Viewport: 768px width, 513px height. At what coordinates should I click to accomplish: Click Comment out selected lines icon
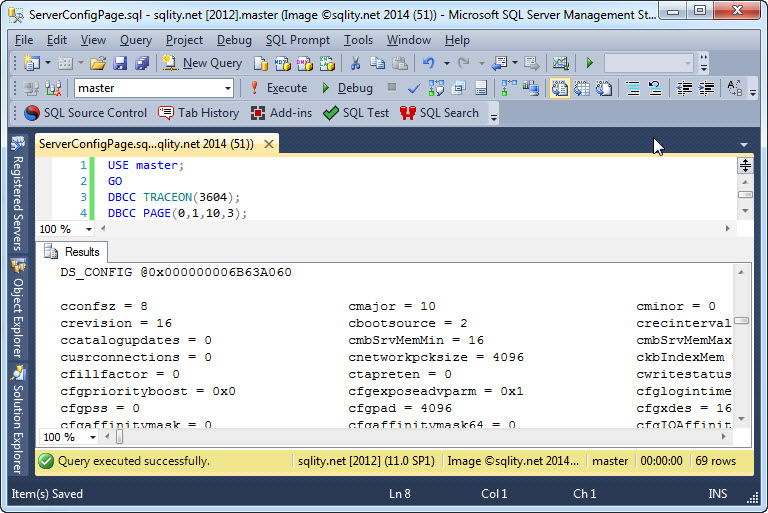(x=633, y=88)
